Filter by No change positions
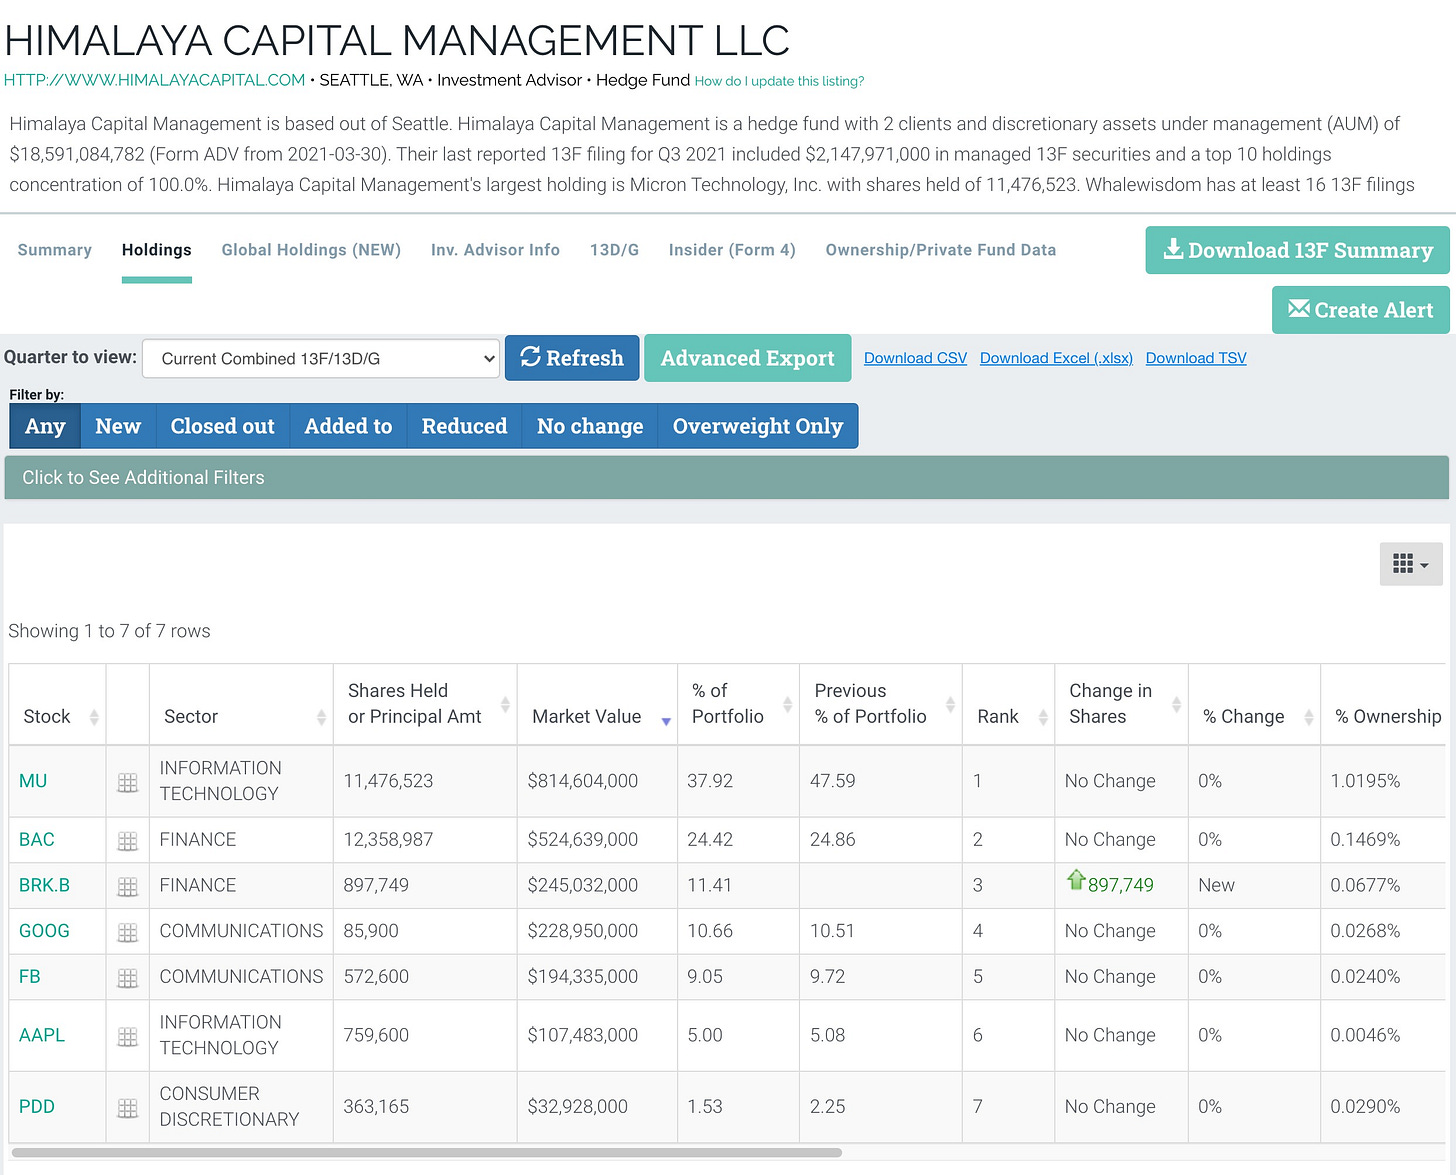1456x1175 pixels. (590, 426)
